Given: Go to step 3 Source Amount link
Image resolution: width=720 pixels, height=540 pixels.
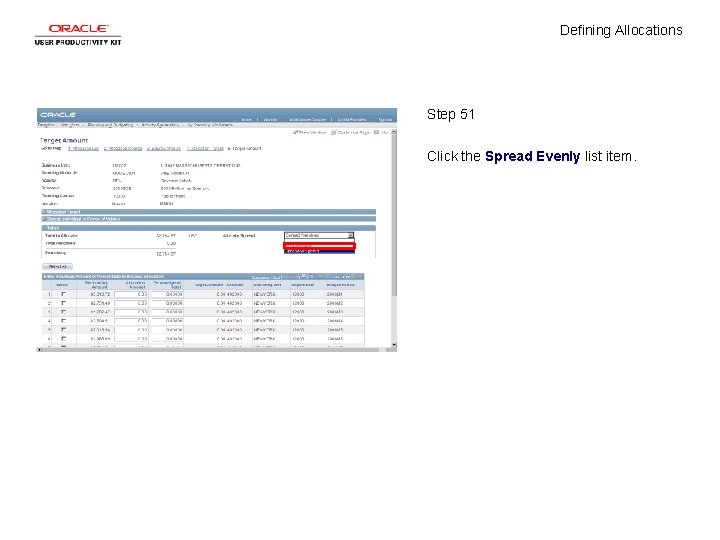Looking at the screenshot, I should [x=164, y=149].
